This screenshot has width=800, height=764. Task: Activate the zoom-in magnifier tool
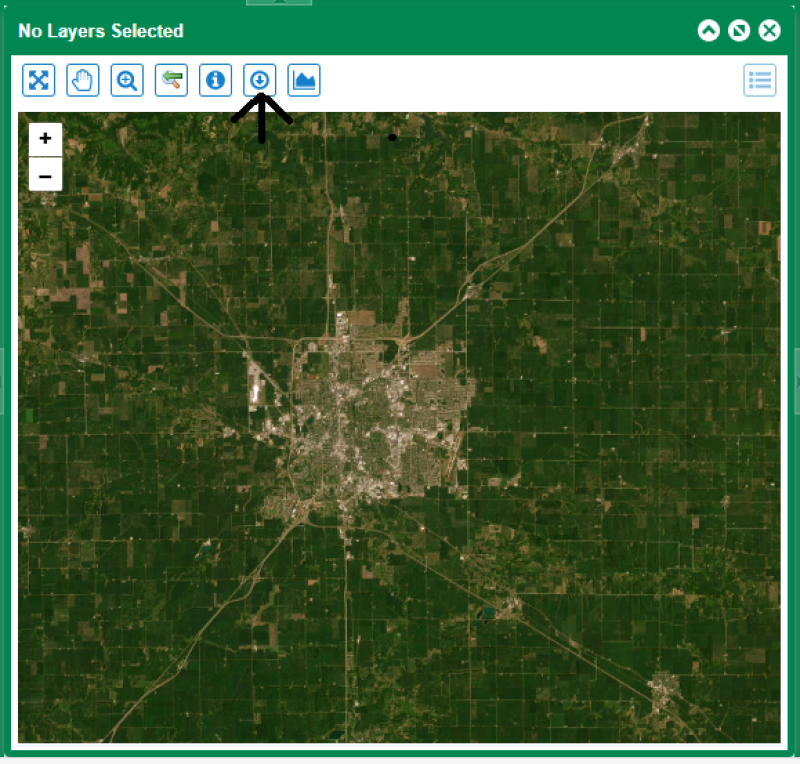coord(127,80)
